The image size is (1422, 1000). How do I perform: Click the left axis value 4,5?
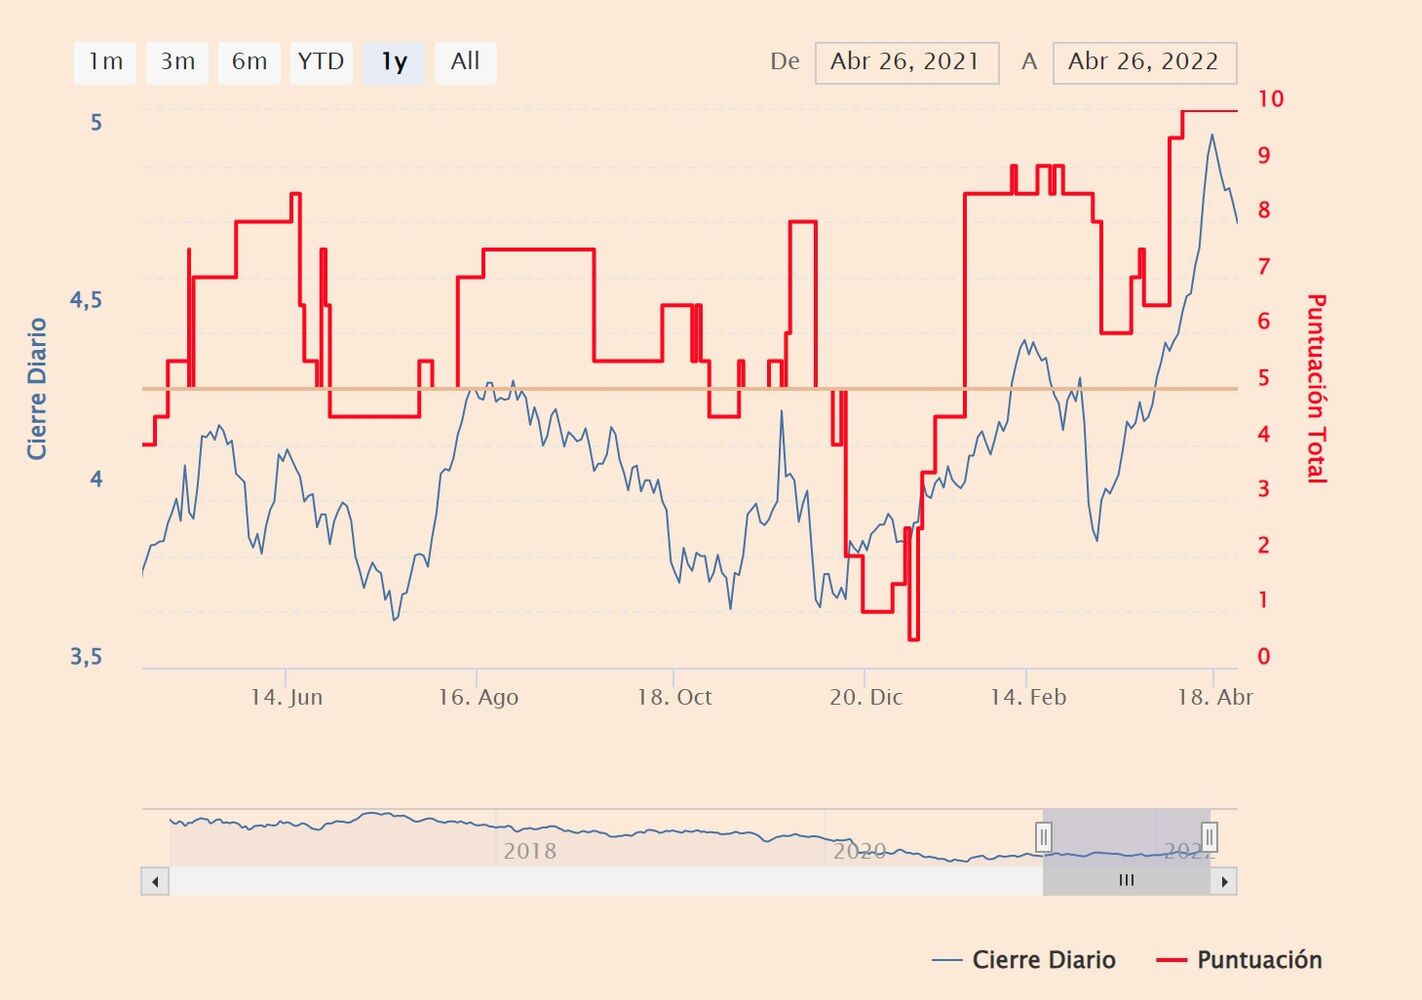(x=86, y=300)
